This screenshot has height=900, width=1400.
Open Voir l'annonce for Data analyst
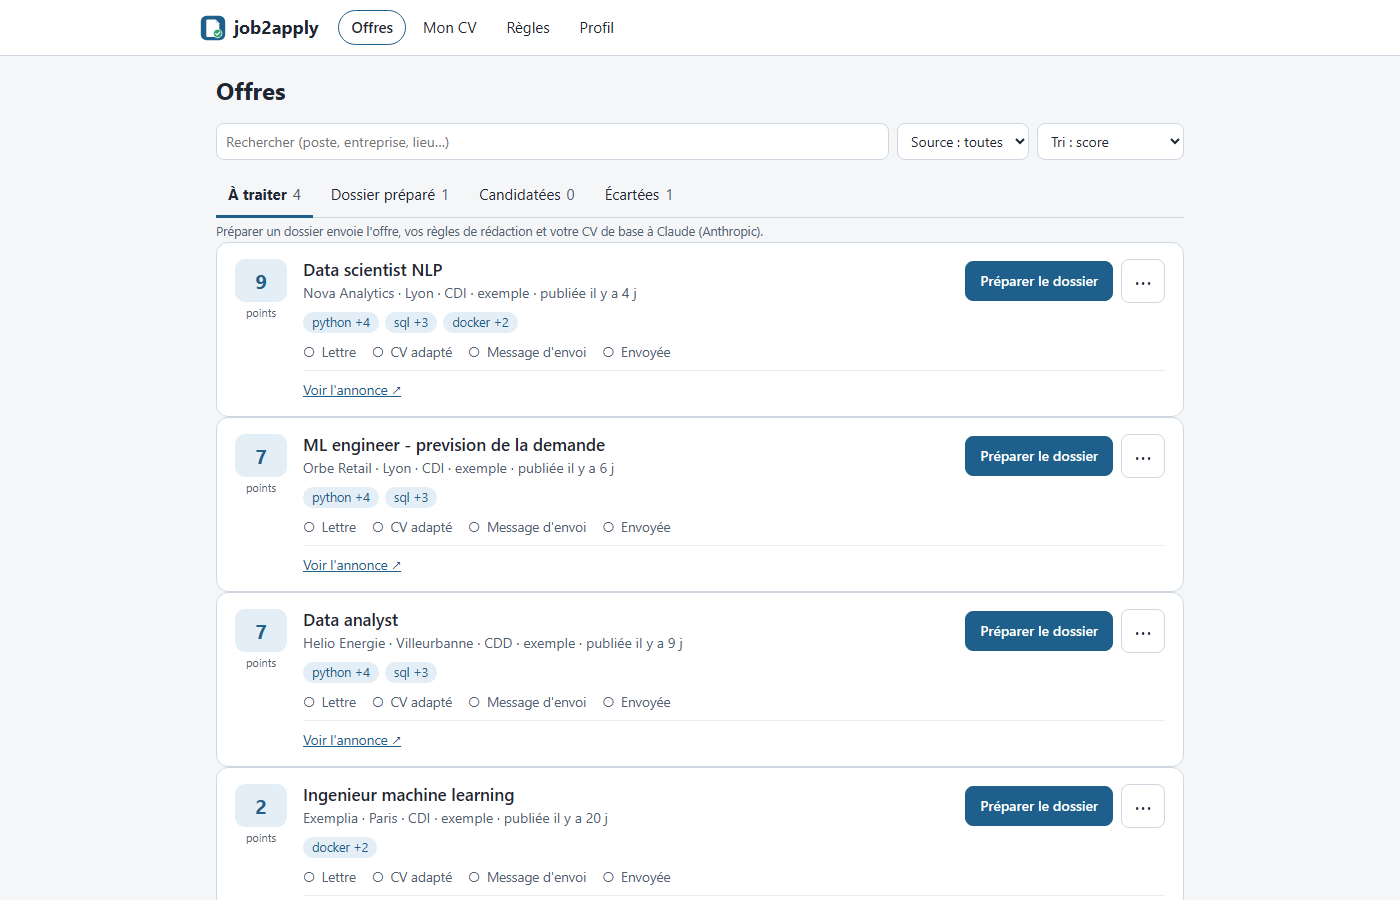pos(352,741)
